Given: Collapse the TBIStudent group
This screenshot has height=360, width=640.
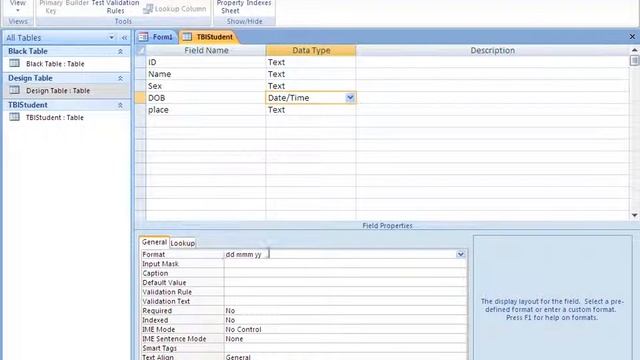Looking at the screenshot, I should point(120,105).
